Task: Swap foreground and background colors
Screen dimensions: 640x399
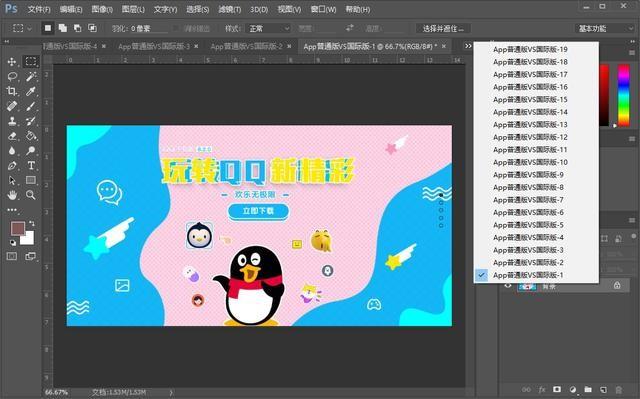Action: tap(32, 223)
